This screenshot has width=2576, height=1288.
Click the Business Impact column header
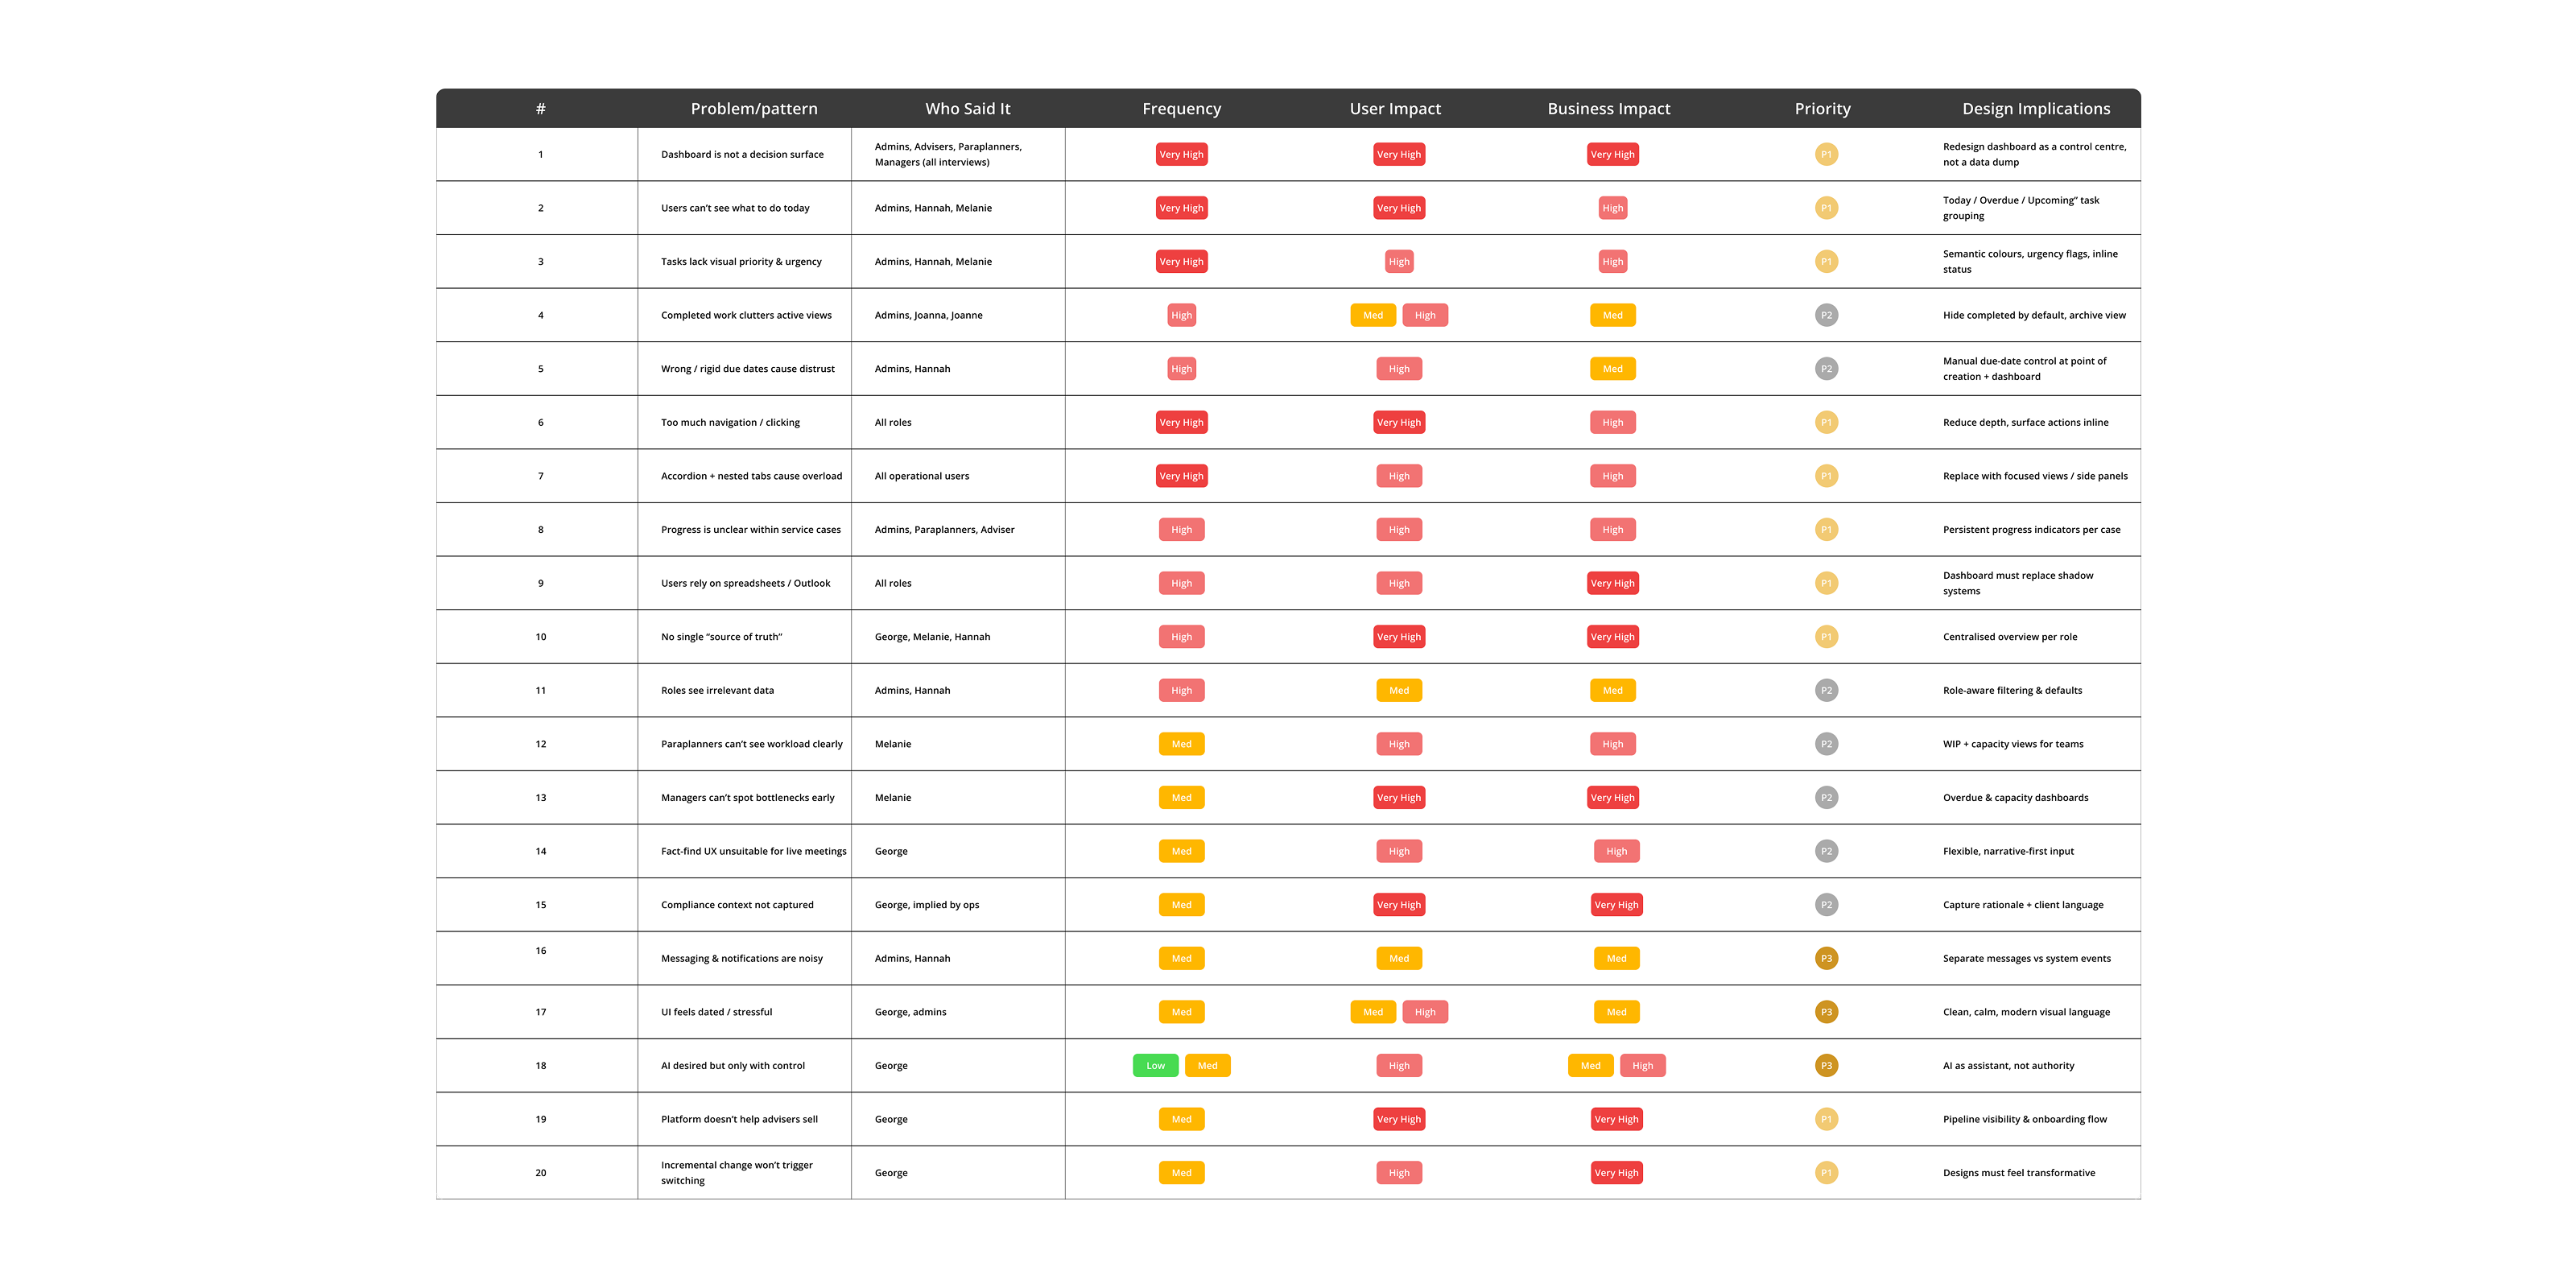point(1608,109)
